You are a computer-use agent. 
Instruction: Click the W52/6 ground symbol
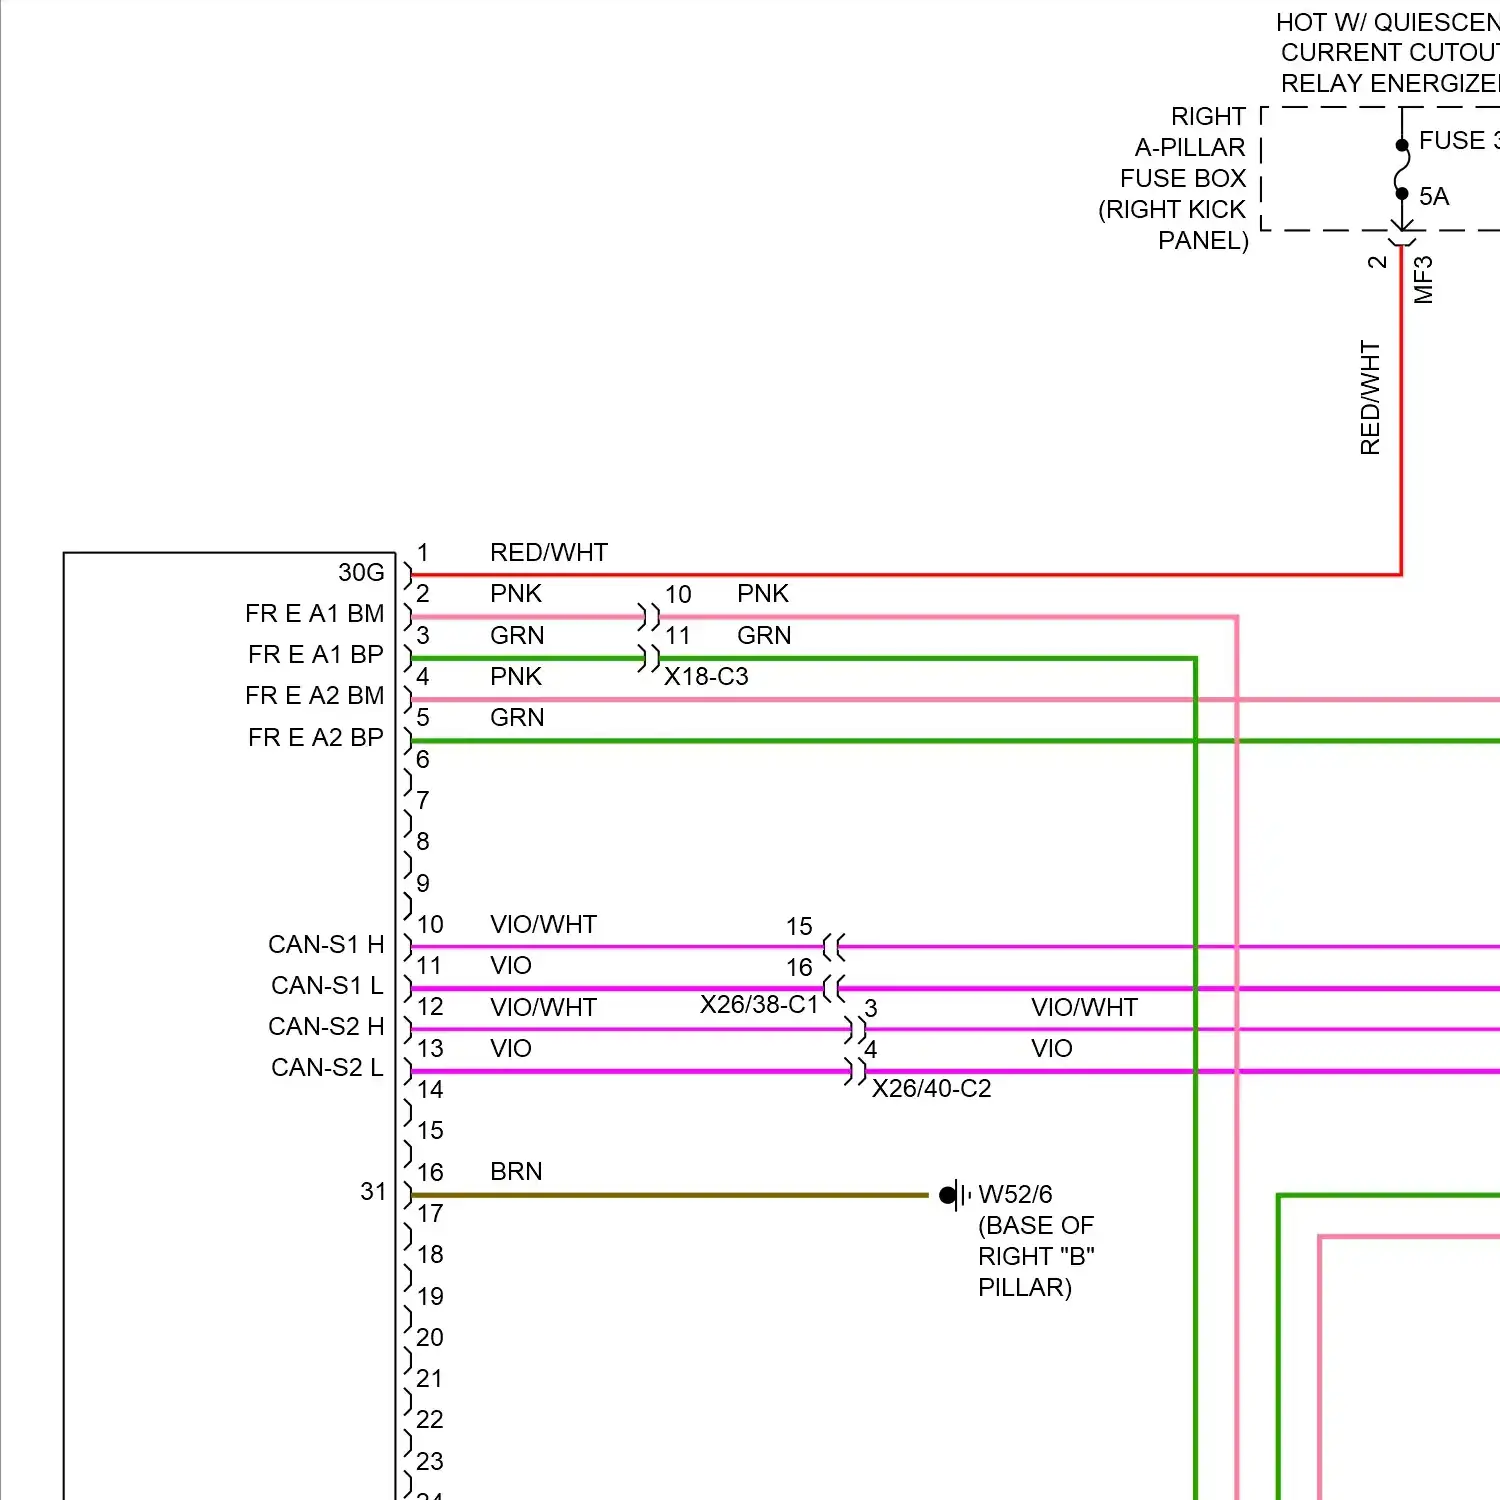pos(954,1194)
